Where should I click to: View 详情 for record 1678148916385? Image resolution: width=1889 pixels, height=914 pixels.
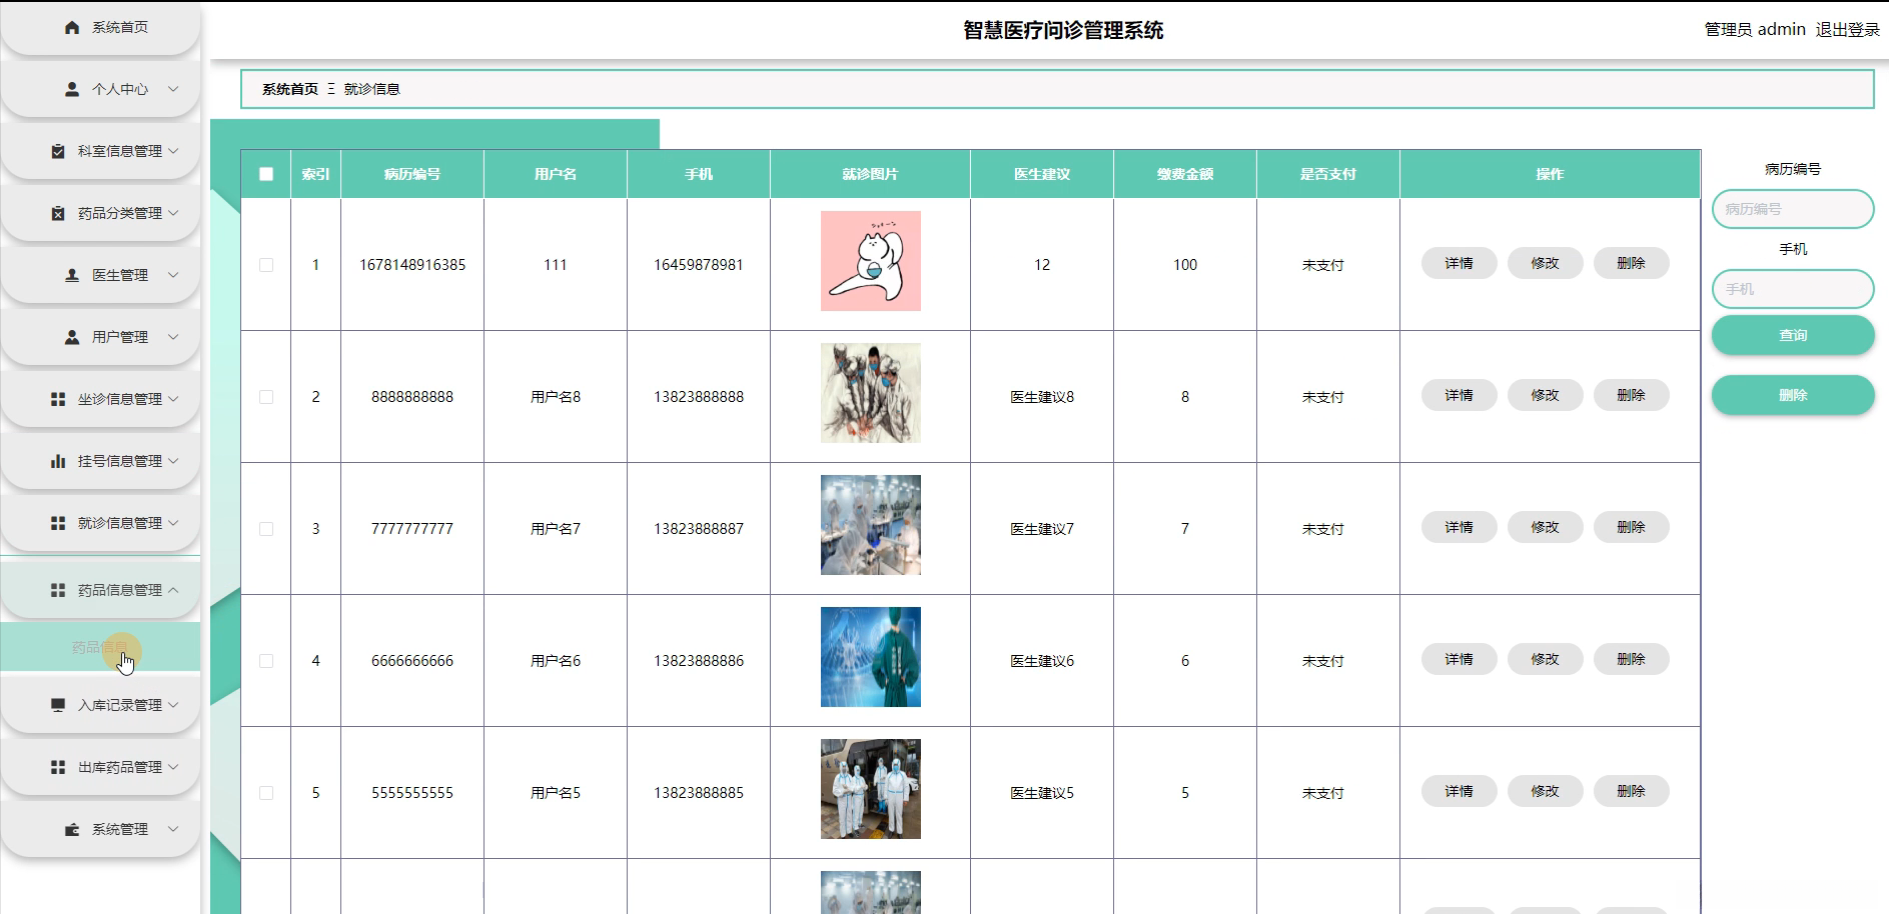(1459, 263)
